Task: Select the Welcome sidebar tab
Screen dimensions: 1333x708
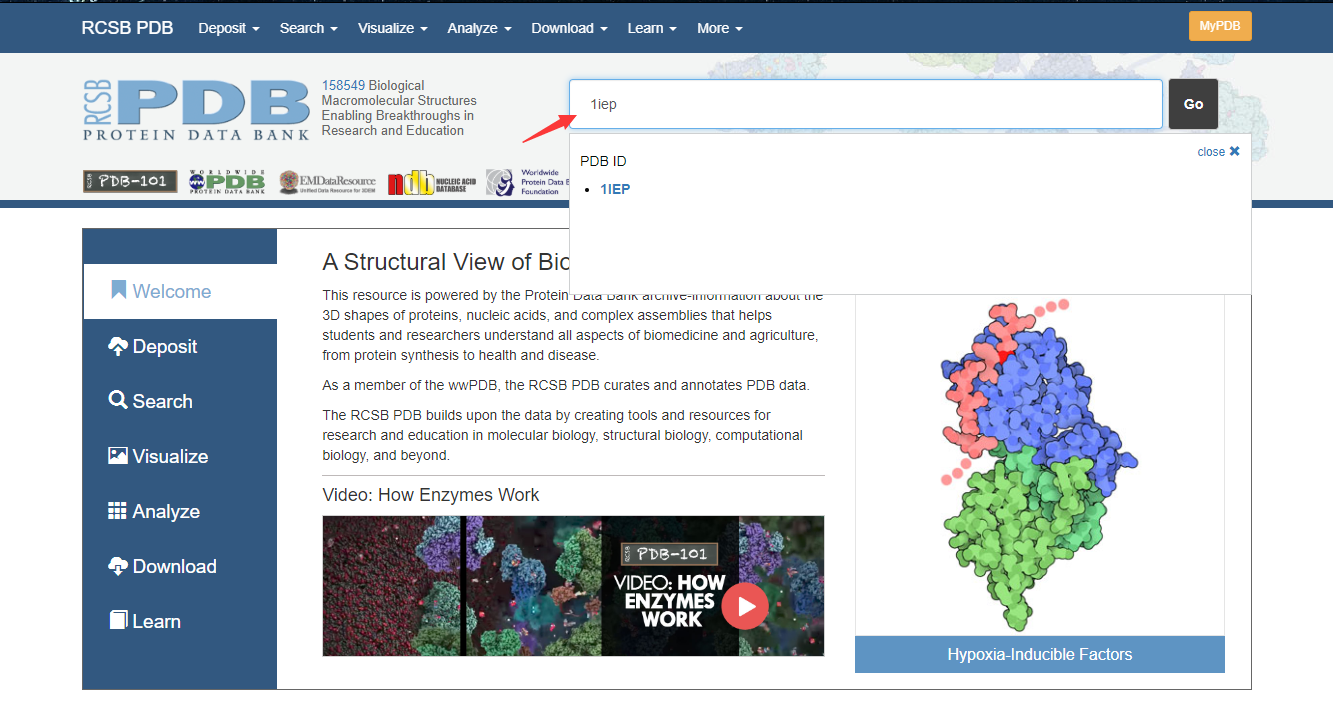Action: pos(180,291)
